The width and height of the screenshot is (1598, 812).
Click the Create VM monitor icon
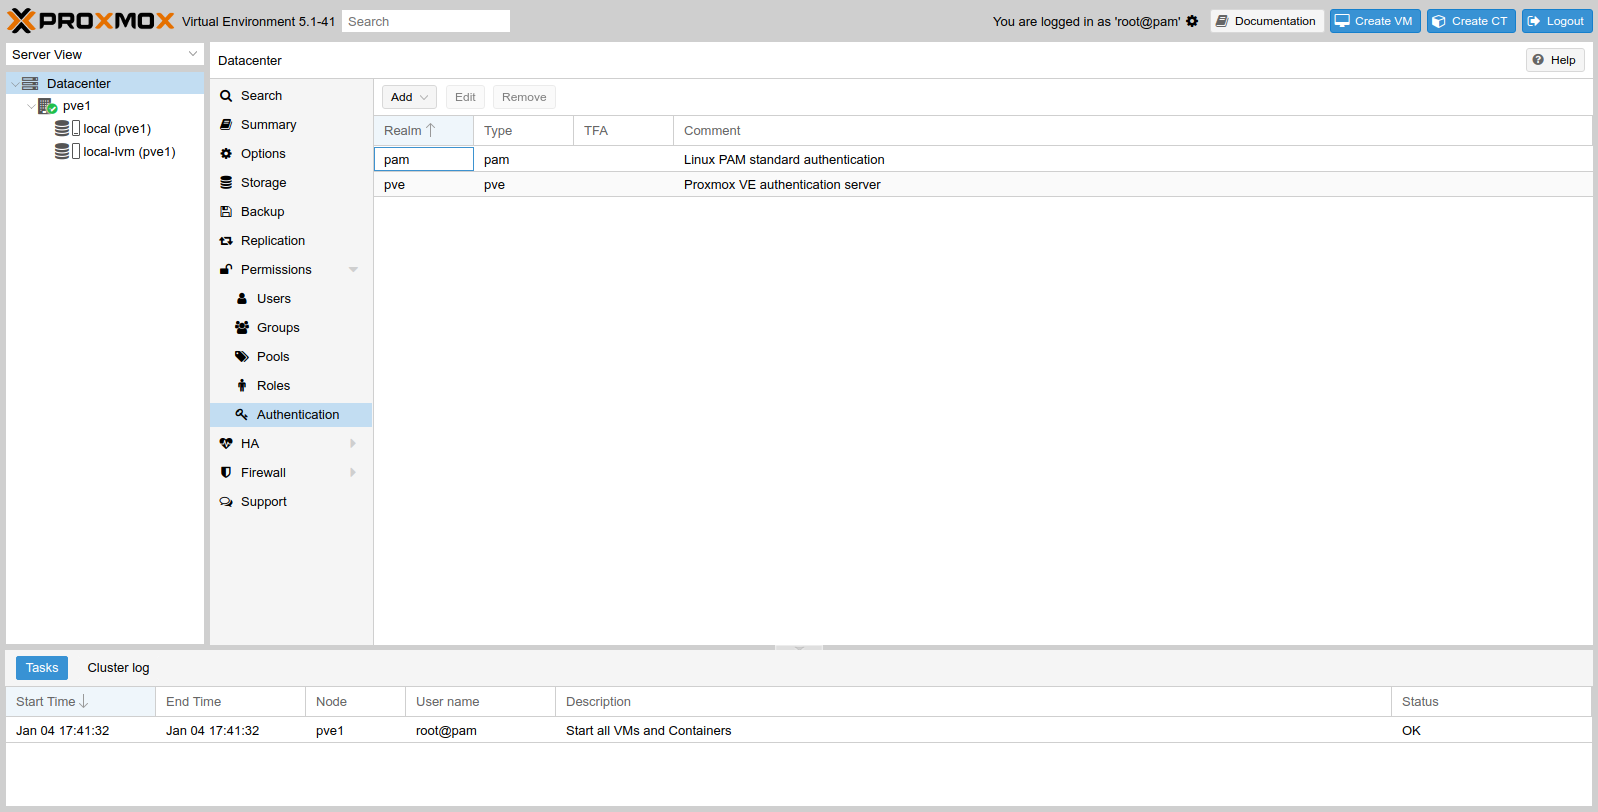pyautogui.click(x=1342, y=21)
